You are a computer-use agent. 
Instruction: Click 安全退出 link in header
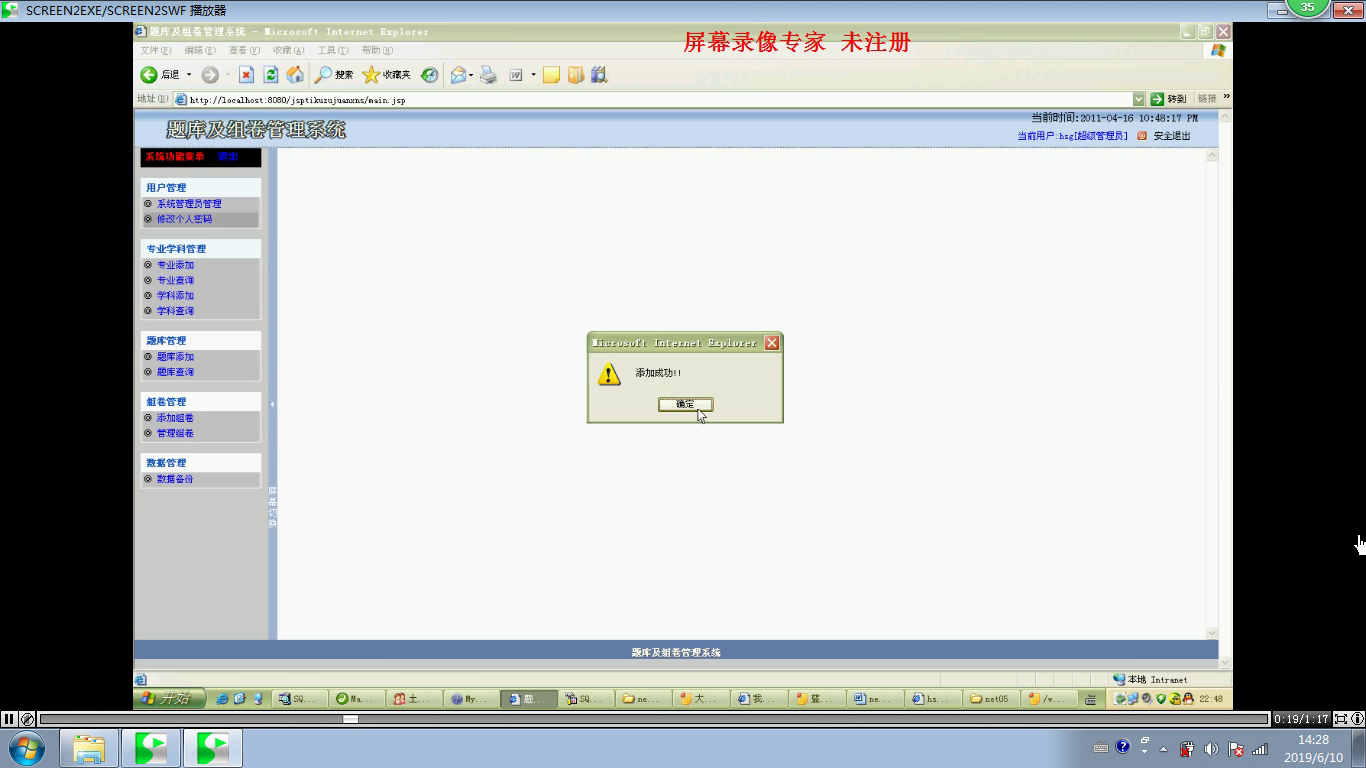pyautogui.click(x=1172, y=136)
